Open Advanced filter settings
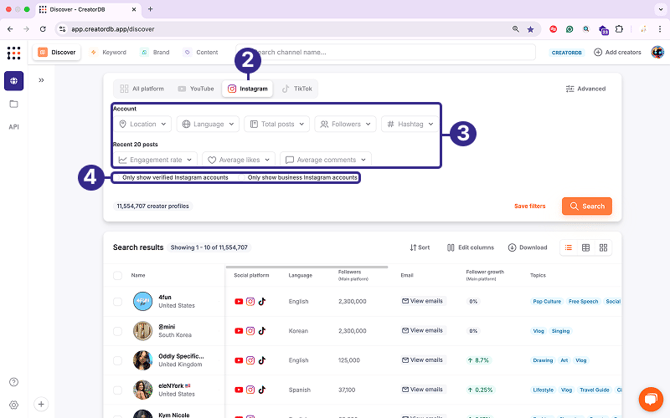Screen dimensions: 670x418 [x=585, y=88]
